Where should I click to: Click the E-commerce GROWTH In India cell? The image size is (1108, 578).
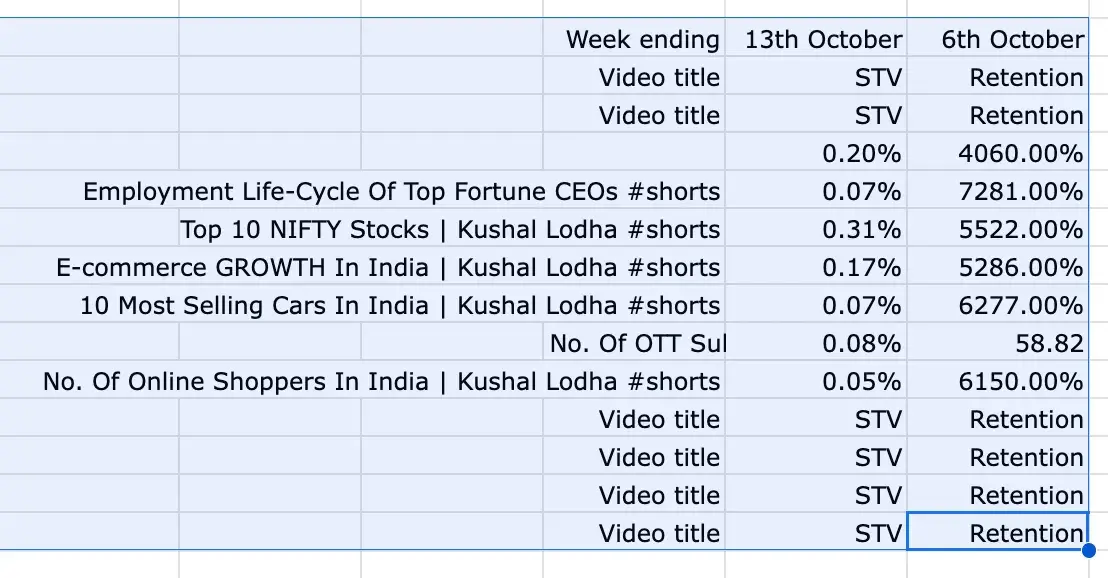click(x=388, y=268)
